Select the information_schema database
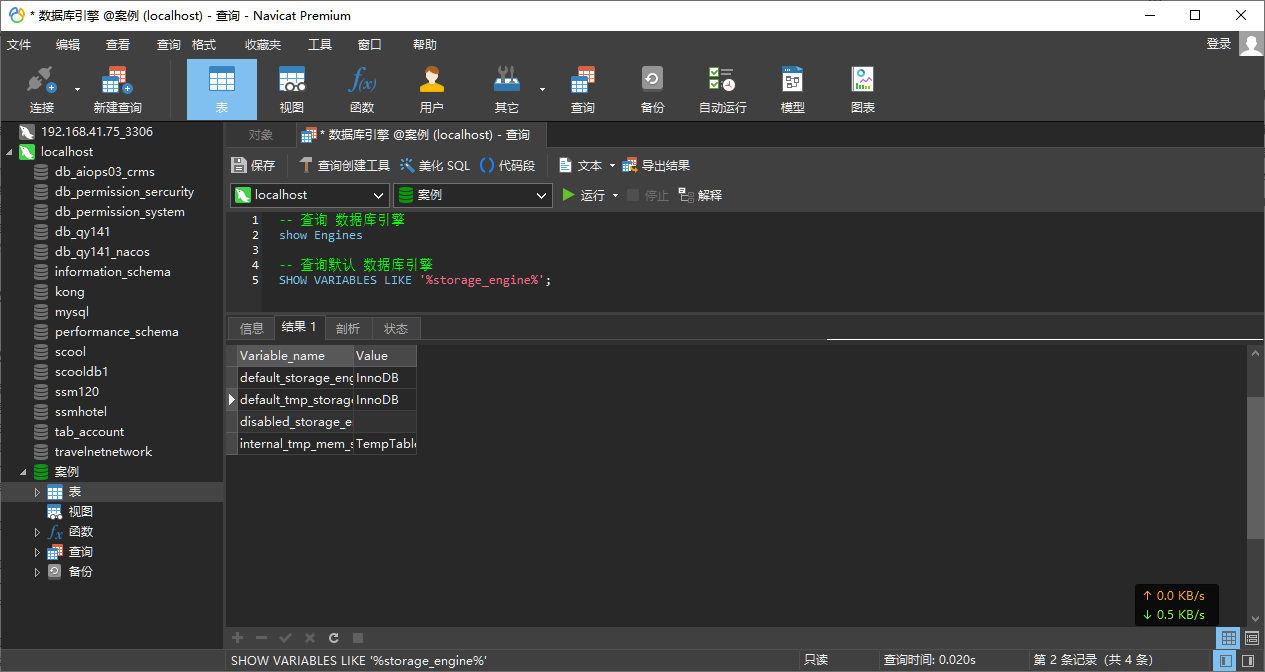The height and width of the screenshot is (672, 1265). (x=111, y=272)
